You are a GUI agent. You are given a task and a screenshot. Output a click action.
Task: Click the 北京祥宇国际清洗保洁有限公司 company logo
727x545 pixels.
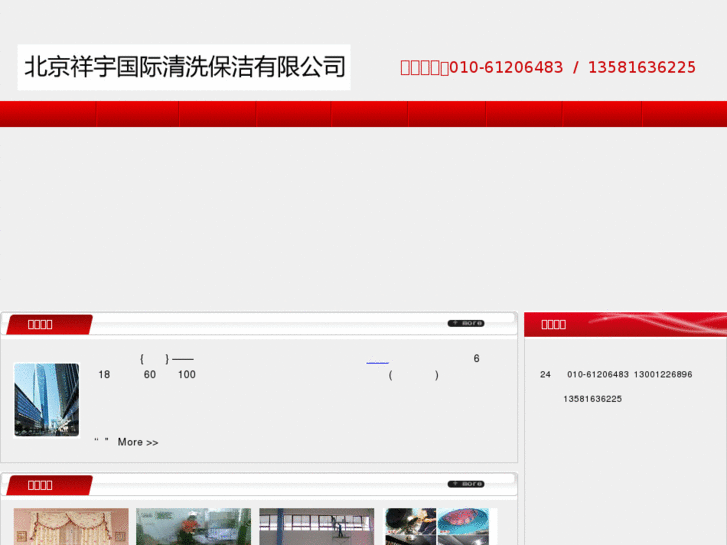[x=184, y=67]
